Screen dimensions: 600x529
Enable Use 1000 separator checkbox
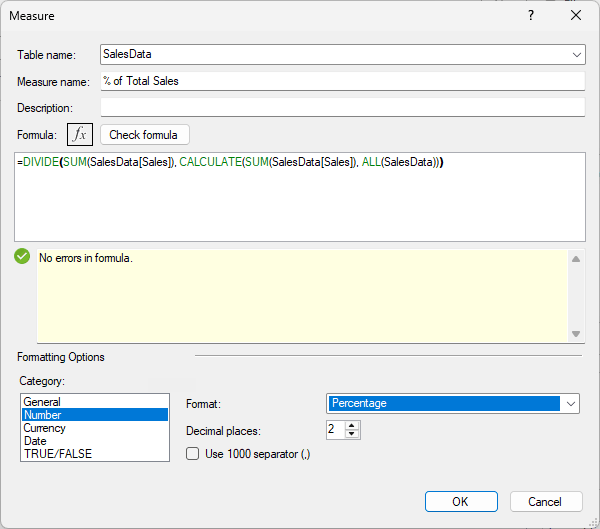click(x=192, y=454)
